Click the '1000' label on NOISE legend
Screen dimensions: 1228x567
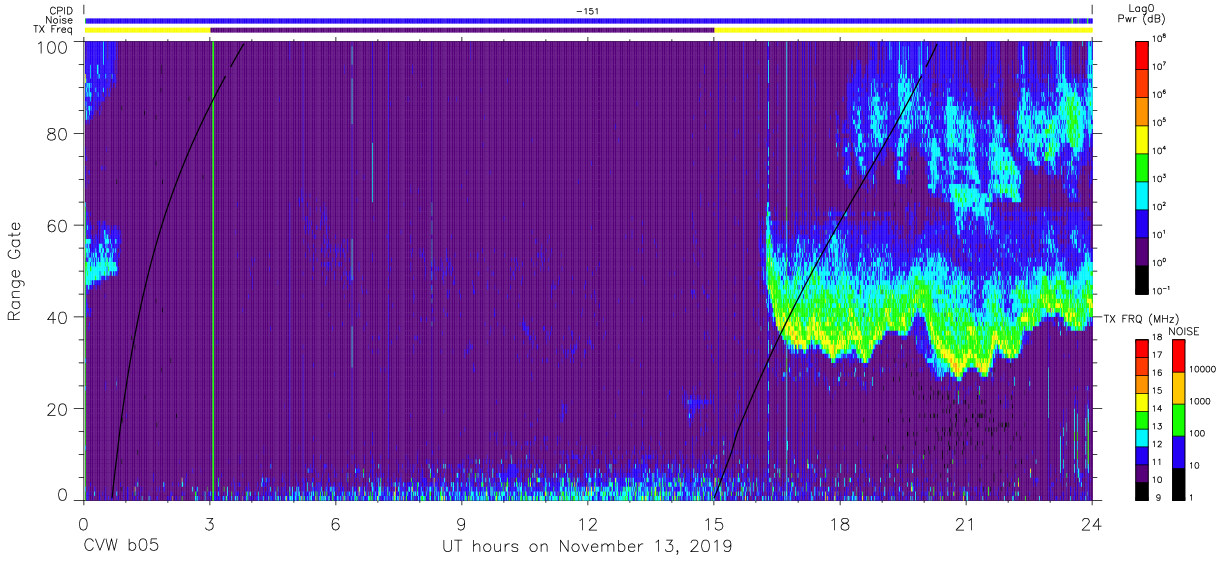tap(1201, 401)
